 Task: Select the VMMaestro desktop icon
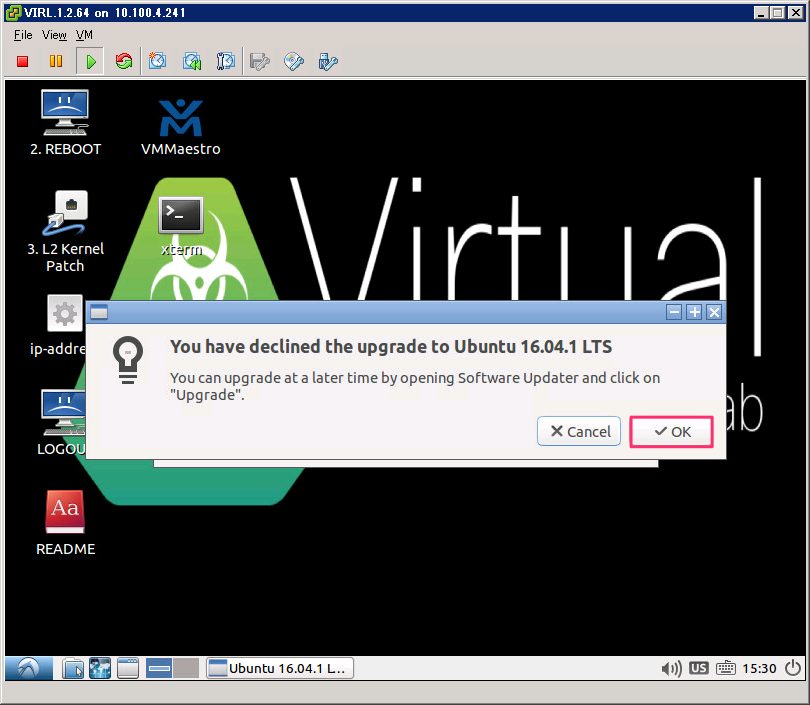[x=181, y=127]
